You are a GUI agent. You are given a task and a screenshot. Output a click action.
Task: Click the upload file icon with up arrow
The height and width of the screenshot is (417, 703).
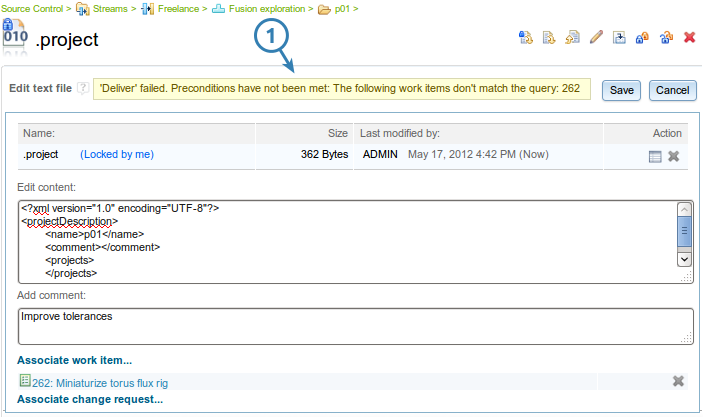(572, 38)
